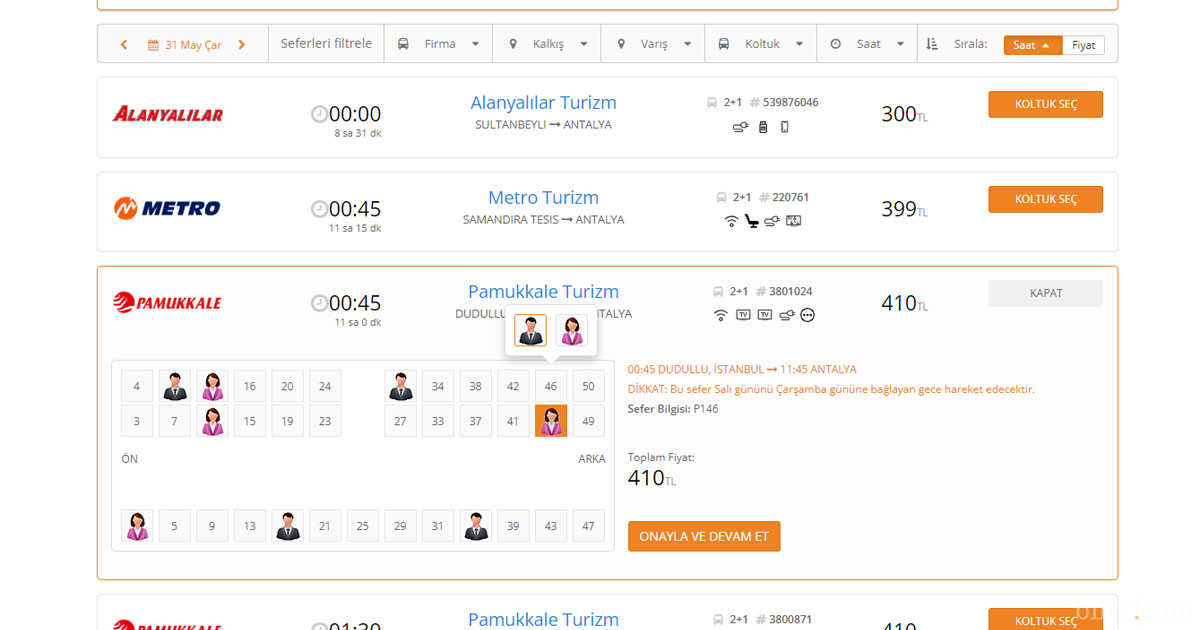Choose seats for the Metro Turizm trip

coord(1045,199)
